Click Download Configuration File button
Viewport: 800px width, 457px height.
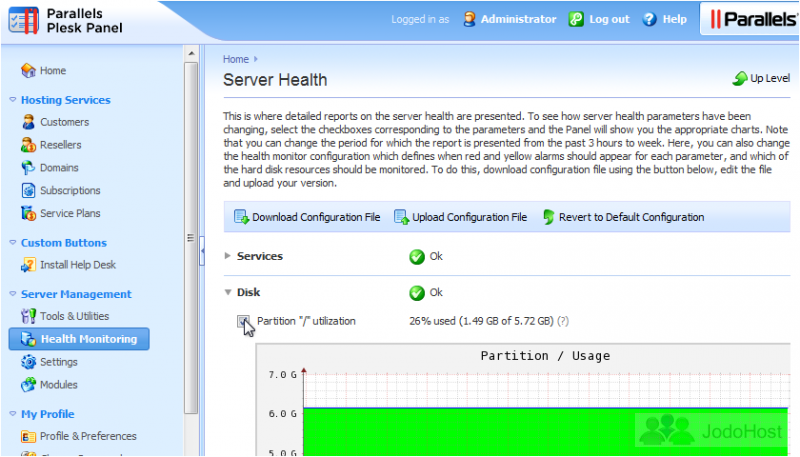[x=307, y=217]
